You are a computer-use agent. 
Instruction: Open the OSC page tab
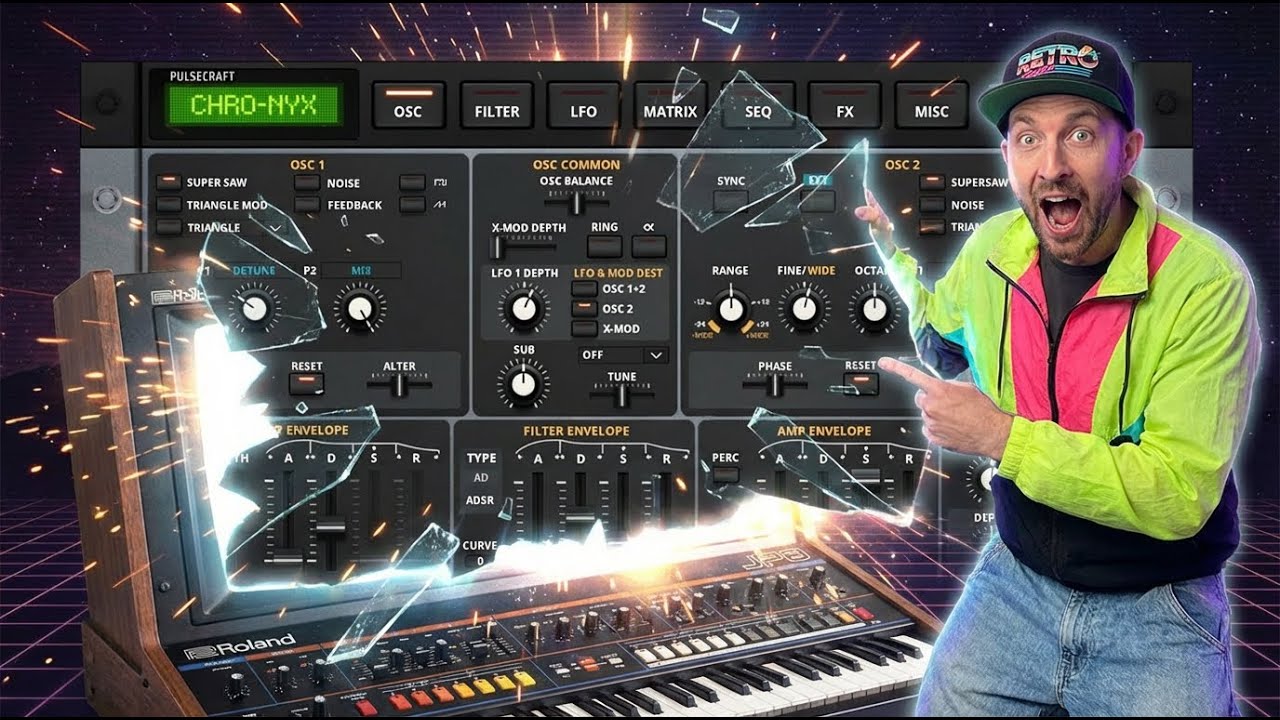(408, 105)
